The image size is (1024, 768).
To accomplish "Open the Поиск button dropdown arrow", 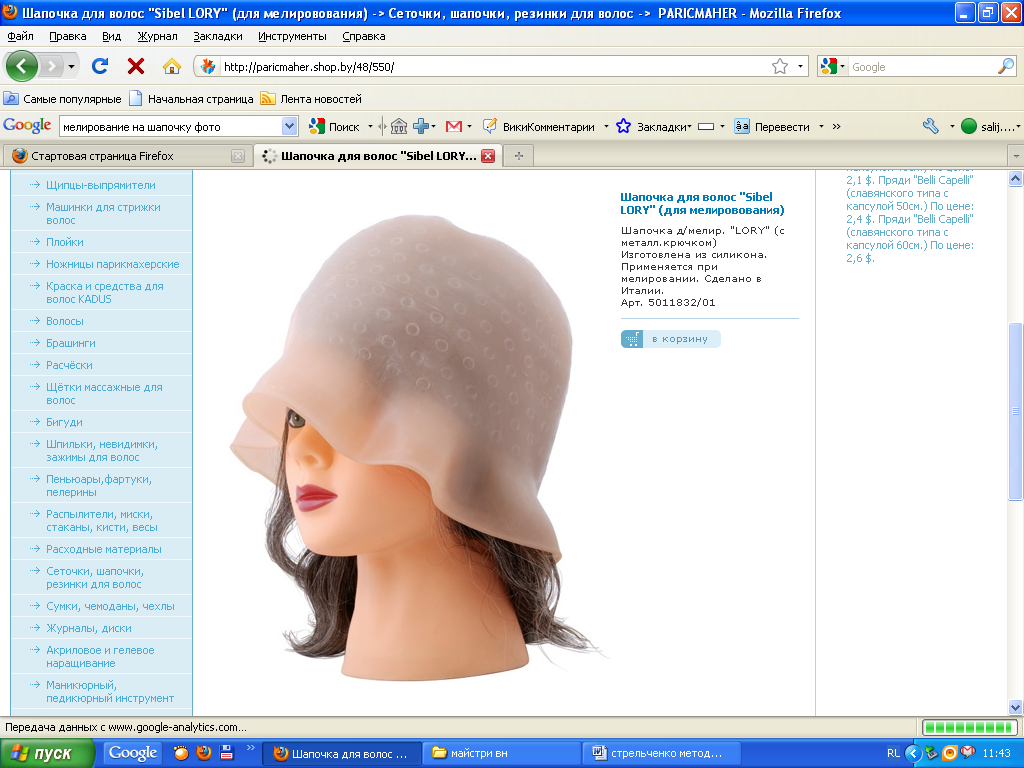I will 370,127.
